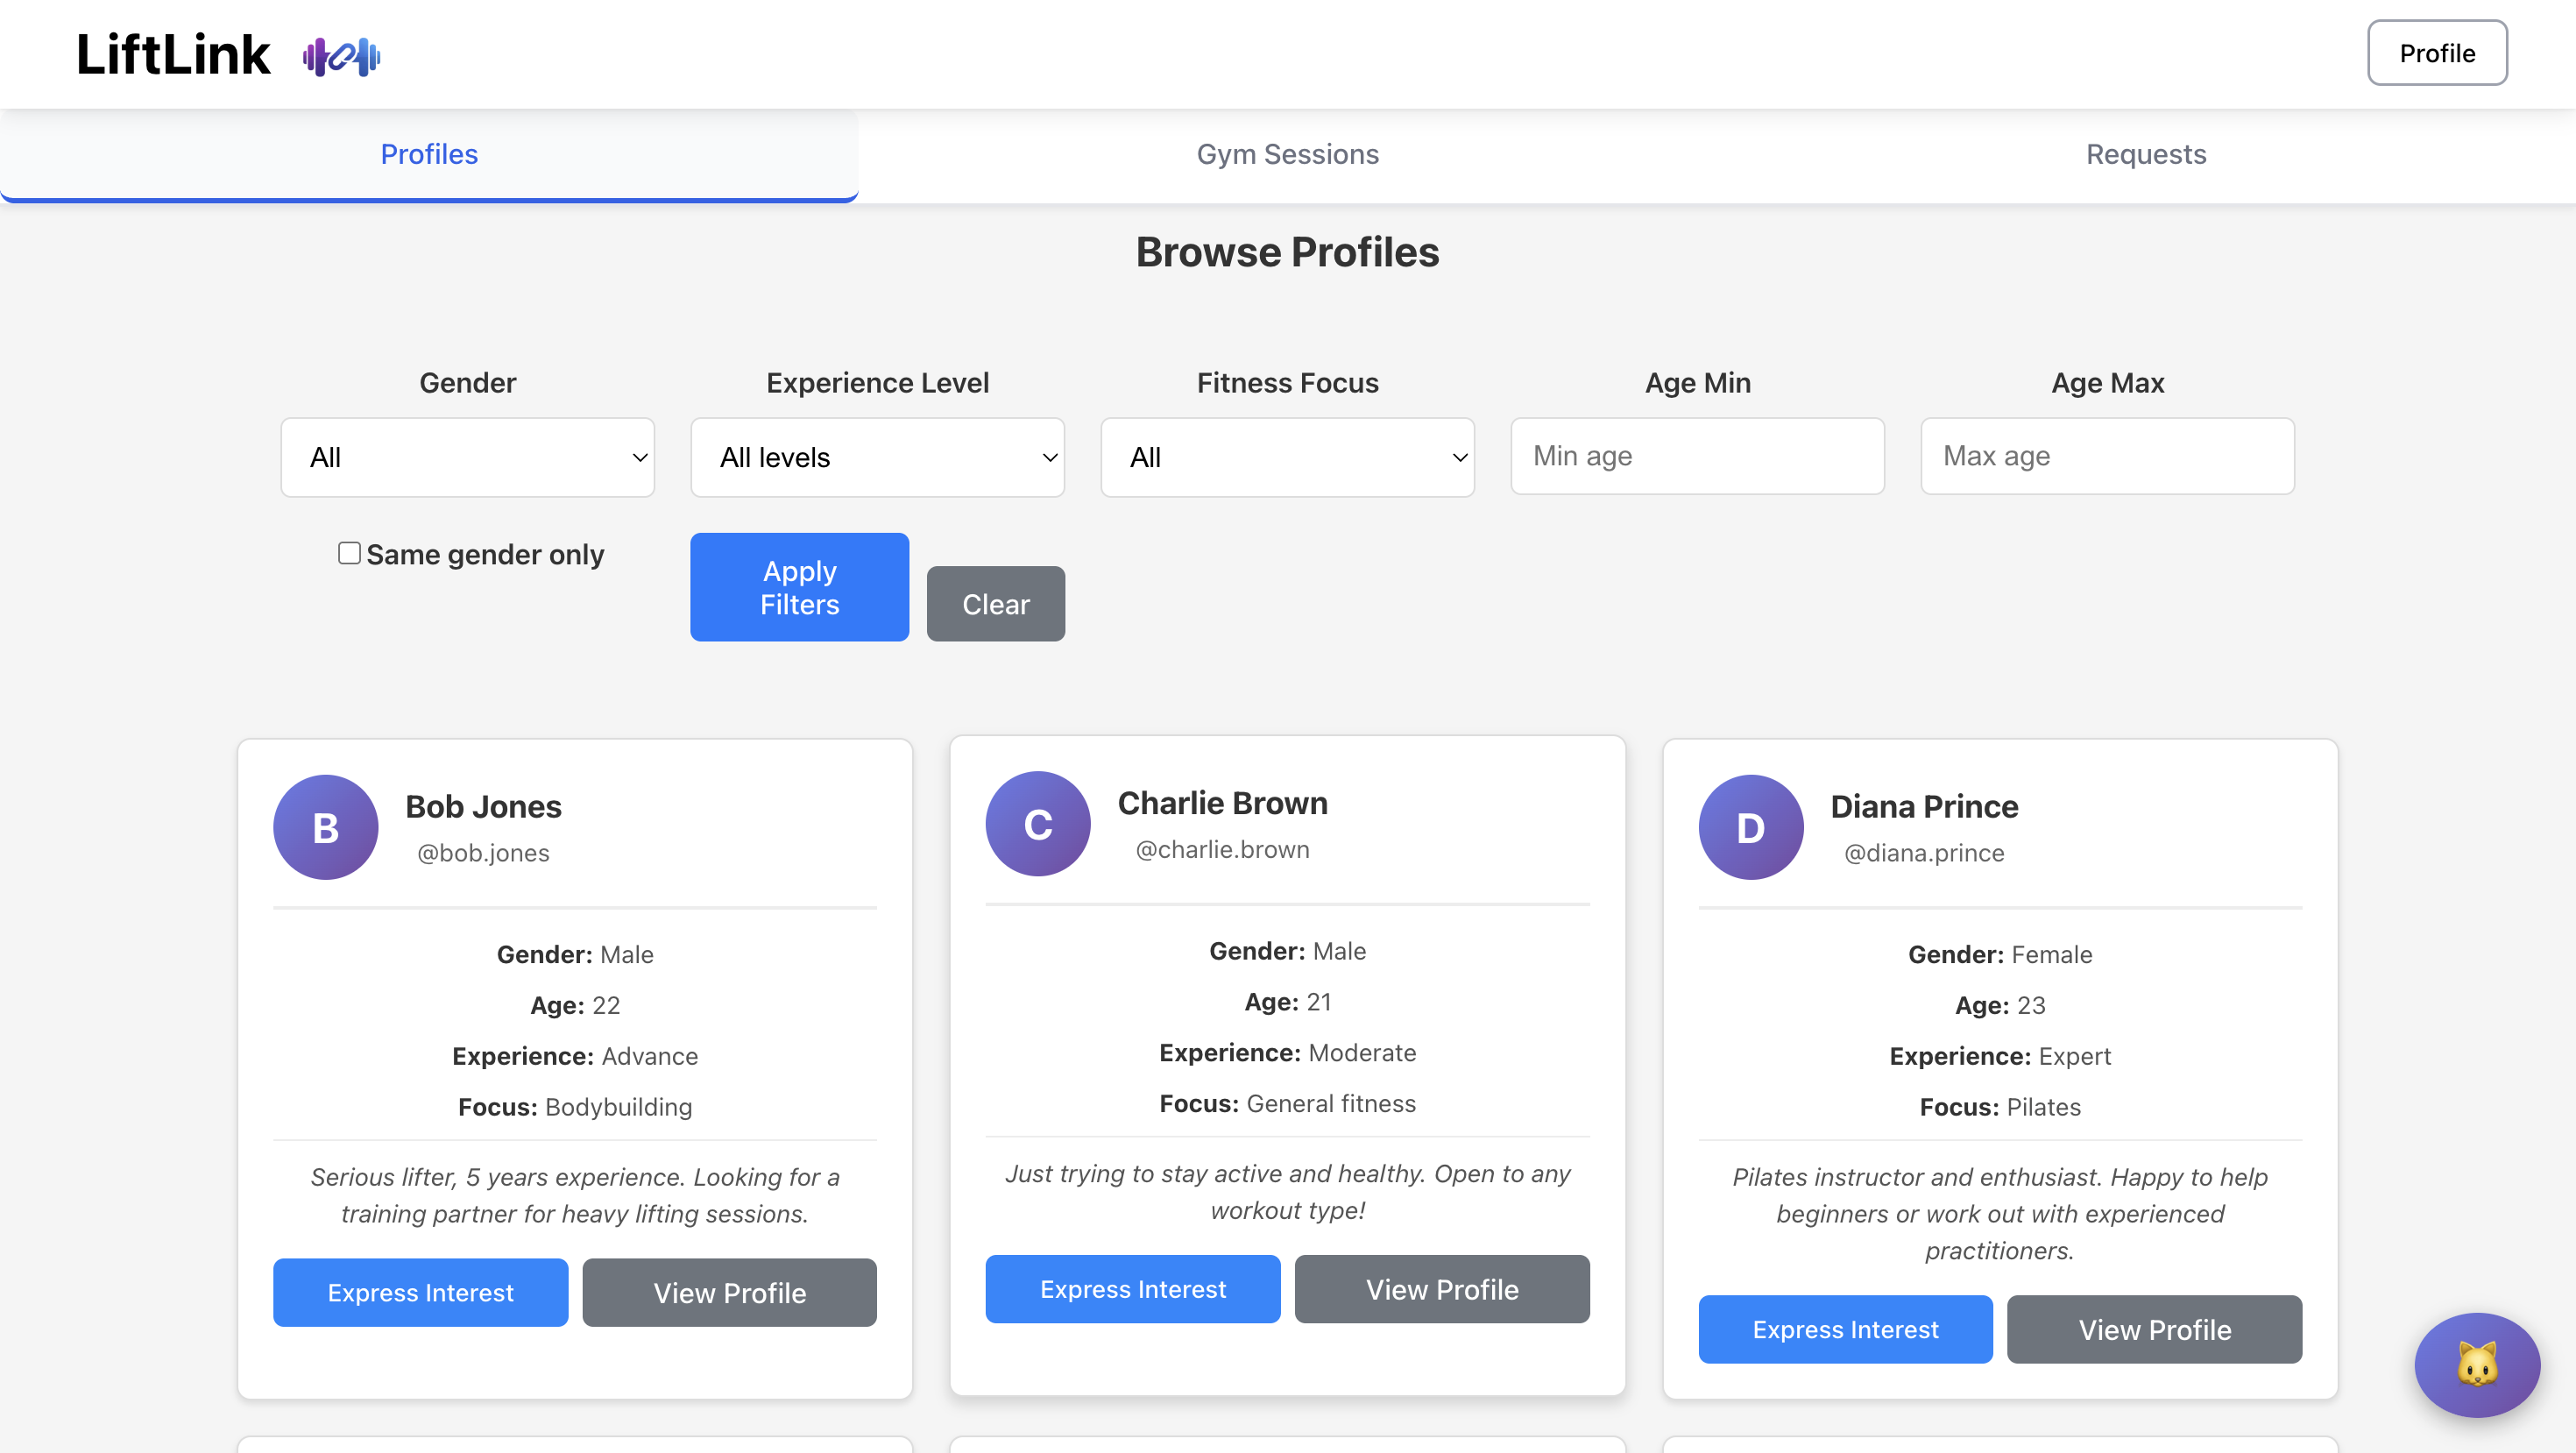This screenshot has width=2576, height=1453.
Task: Open the Gender filter dropdown
Action: tap(467, 457)
